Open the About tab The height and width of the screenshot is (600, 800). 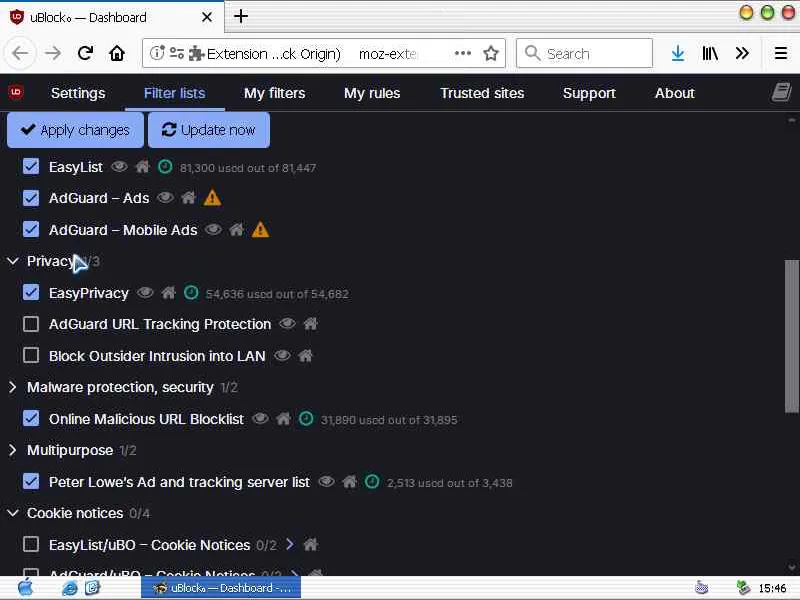[674, 93]
